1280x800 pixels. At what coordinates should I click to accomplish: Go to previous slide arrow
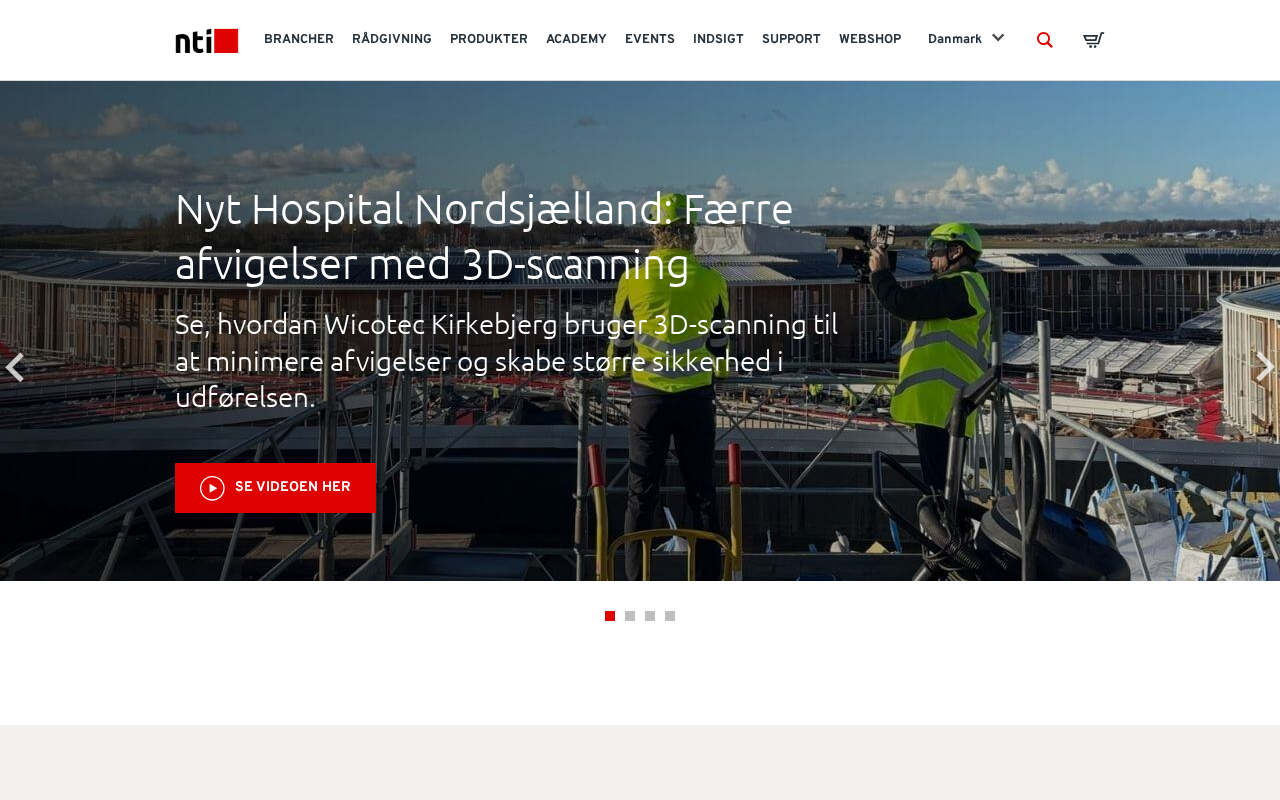(x=14, y=367)
